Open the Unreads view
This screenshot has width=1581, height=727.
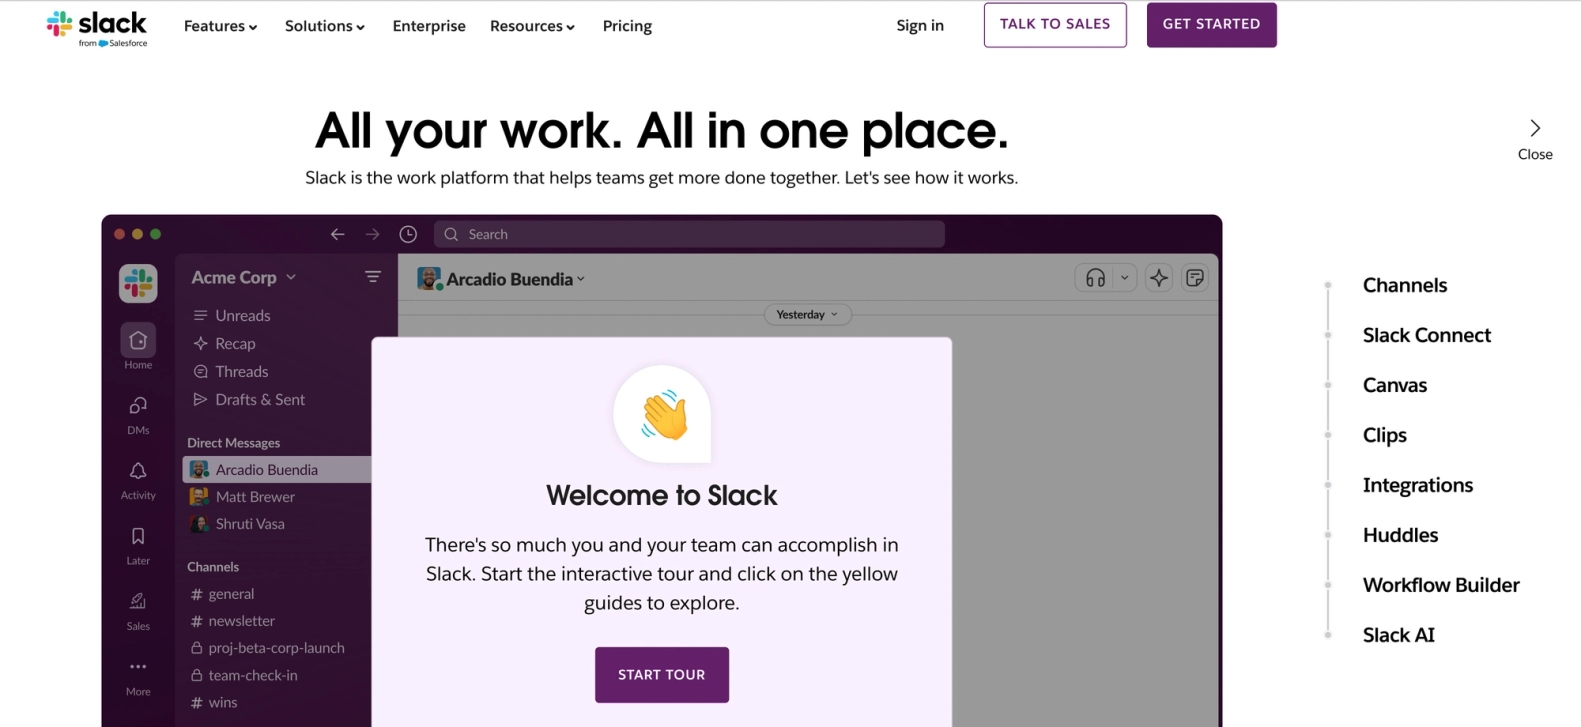tap(241, 315)
